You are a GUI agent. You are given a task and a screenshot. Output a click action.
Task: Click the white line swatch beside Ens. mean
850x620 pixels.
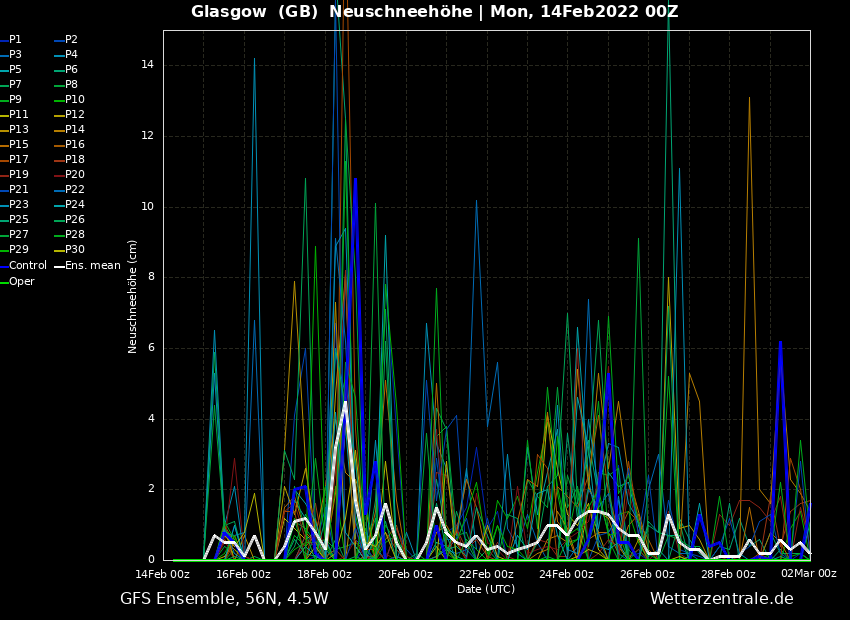[x=59, y=266]
